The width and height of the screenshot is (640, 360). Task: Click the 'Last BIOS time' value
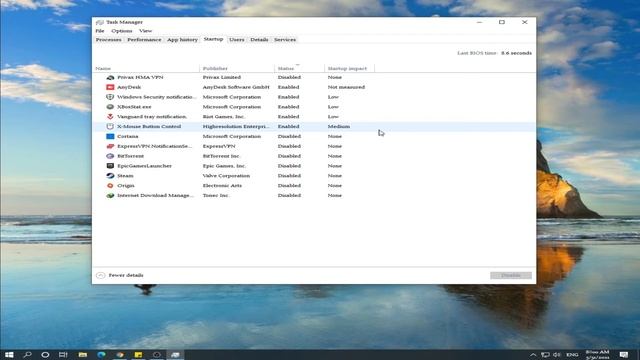[x=516, y=53]
